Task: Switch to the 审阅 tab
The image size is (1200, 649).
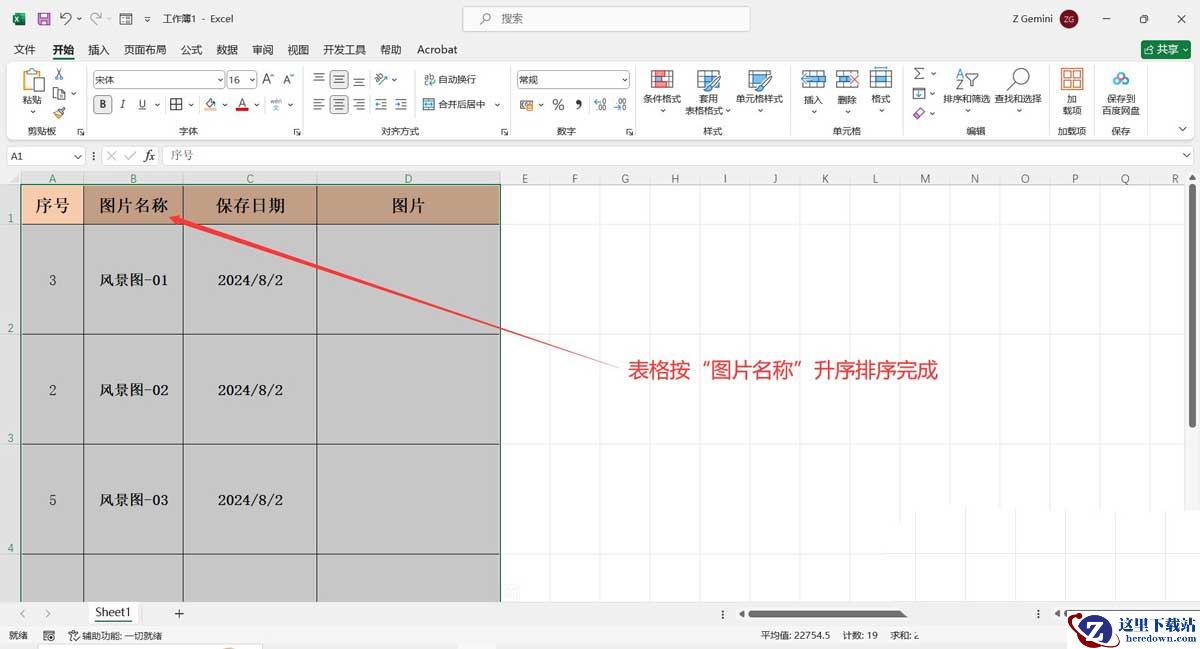Action: 263,49
